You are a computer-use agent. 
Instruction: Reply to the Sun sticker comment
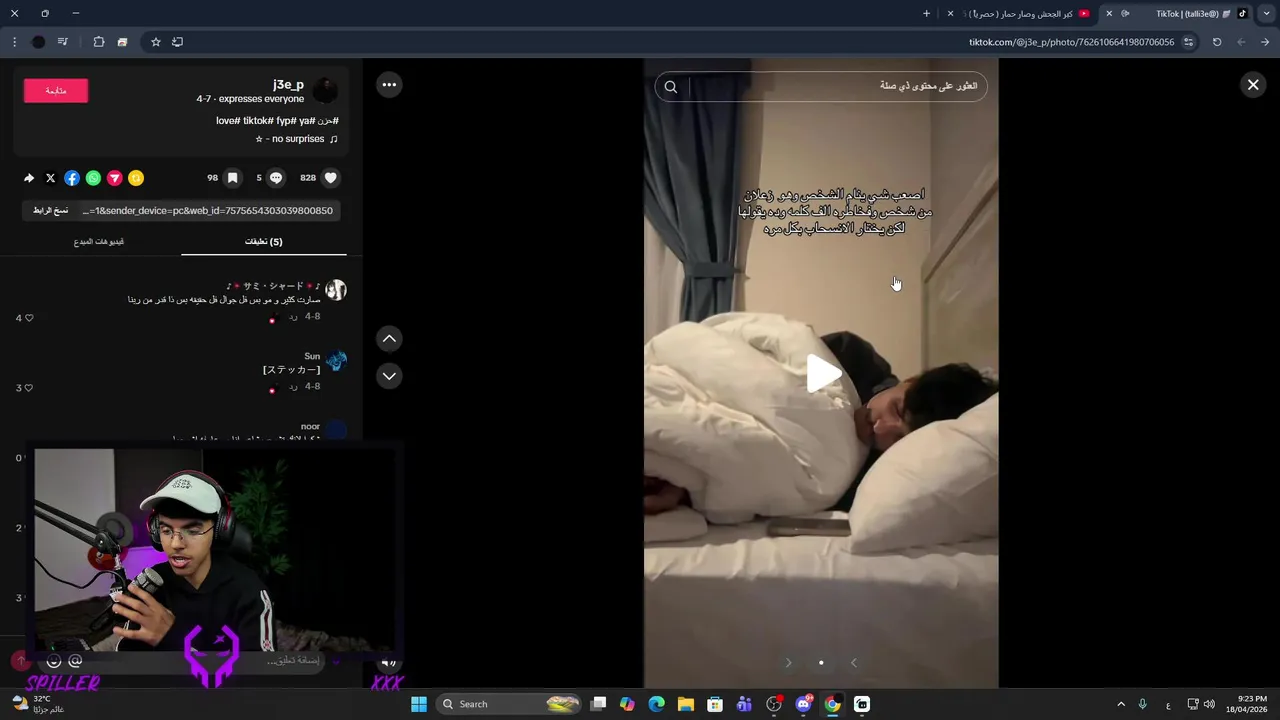point(293,386)
